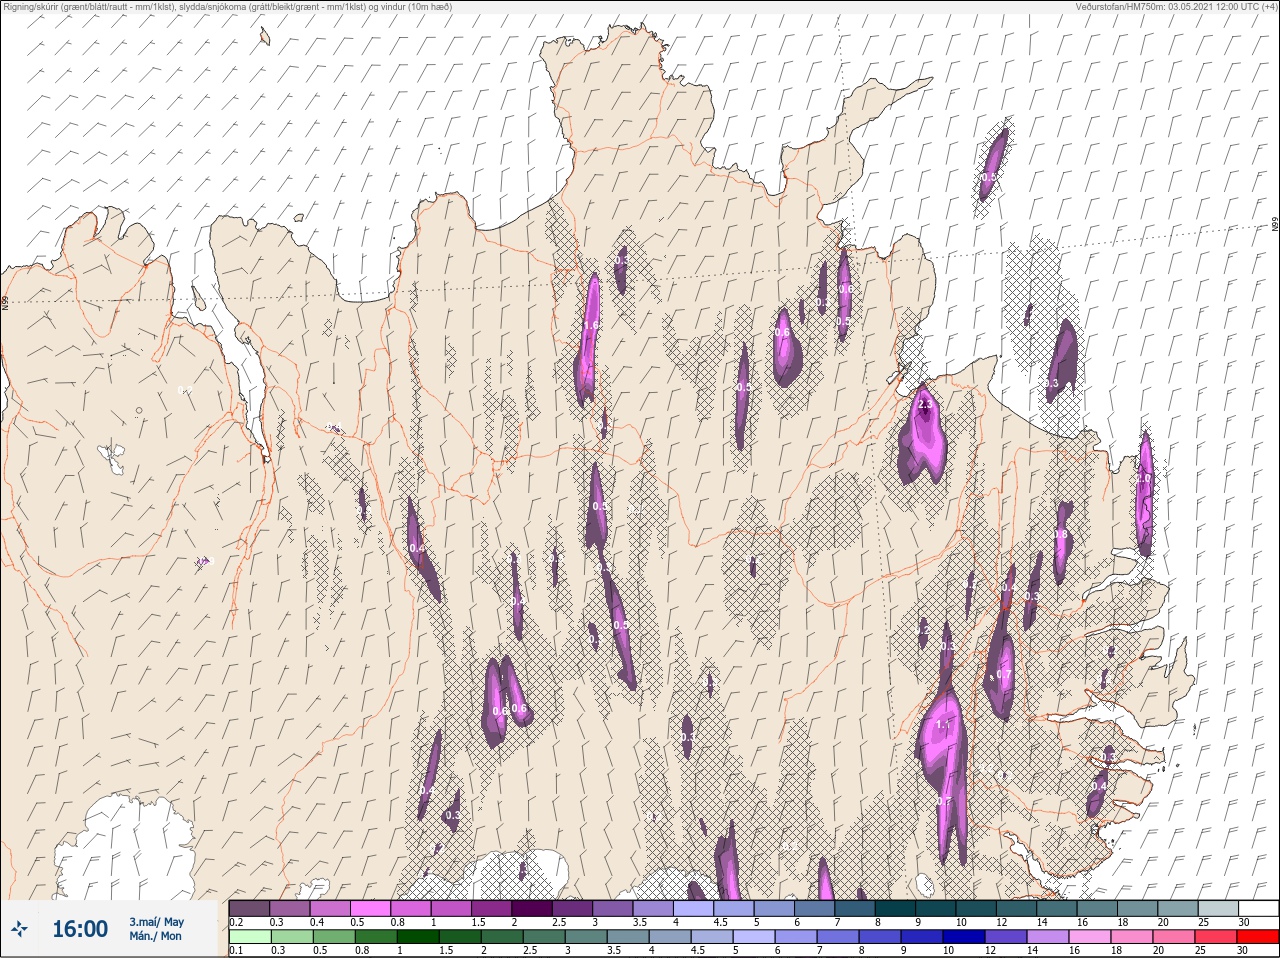Screen dimensions: 1280x958
Task: Pick the upper legend swatch labeled 2
Action: point(532,908)
